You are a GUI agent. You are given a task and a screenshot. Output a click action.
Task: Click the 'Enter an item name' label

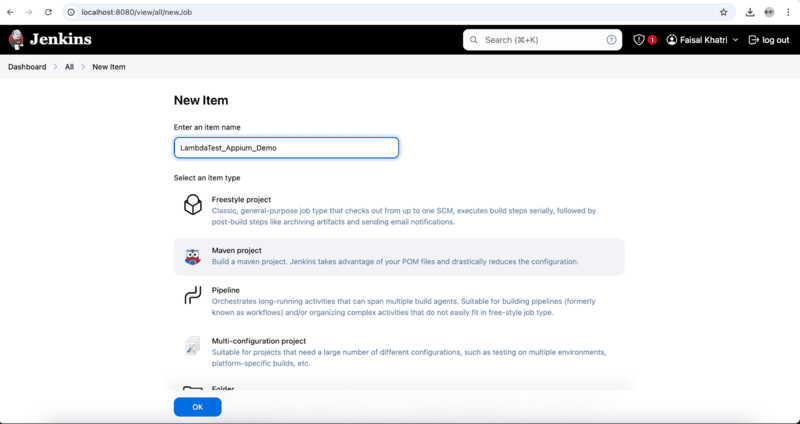point(207,127)
